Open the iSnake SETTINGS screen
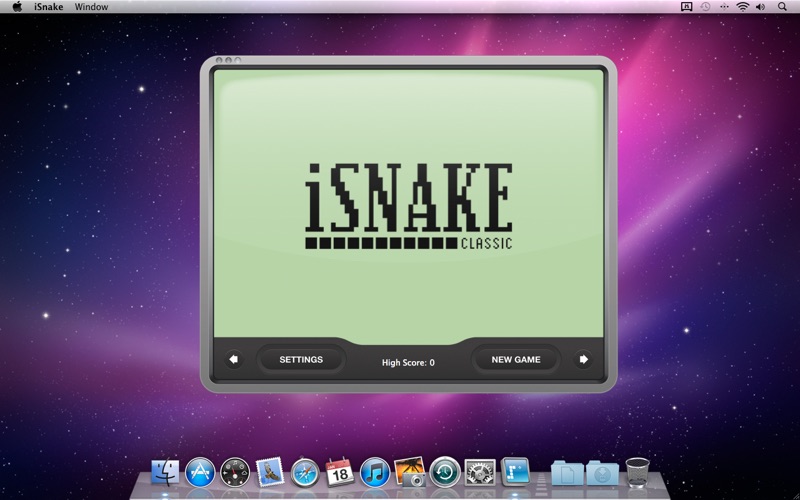The image size is (800, 500). coord(301,360)
